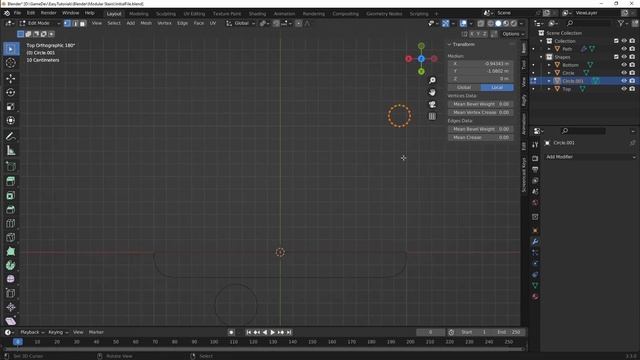The image size is (640, 360).
Task: Select the Cursor tool
Action: (11, 63)
